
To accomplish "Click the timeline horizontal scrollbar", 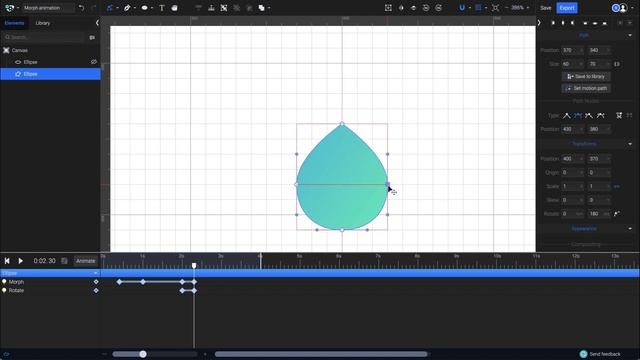I will point(321,354).
